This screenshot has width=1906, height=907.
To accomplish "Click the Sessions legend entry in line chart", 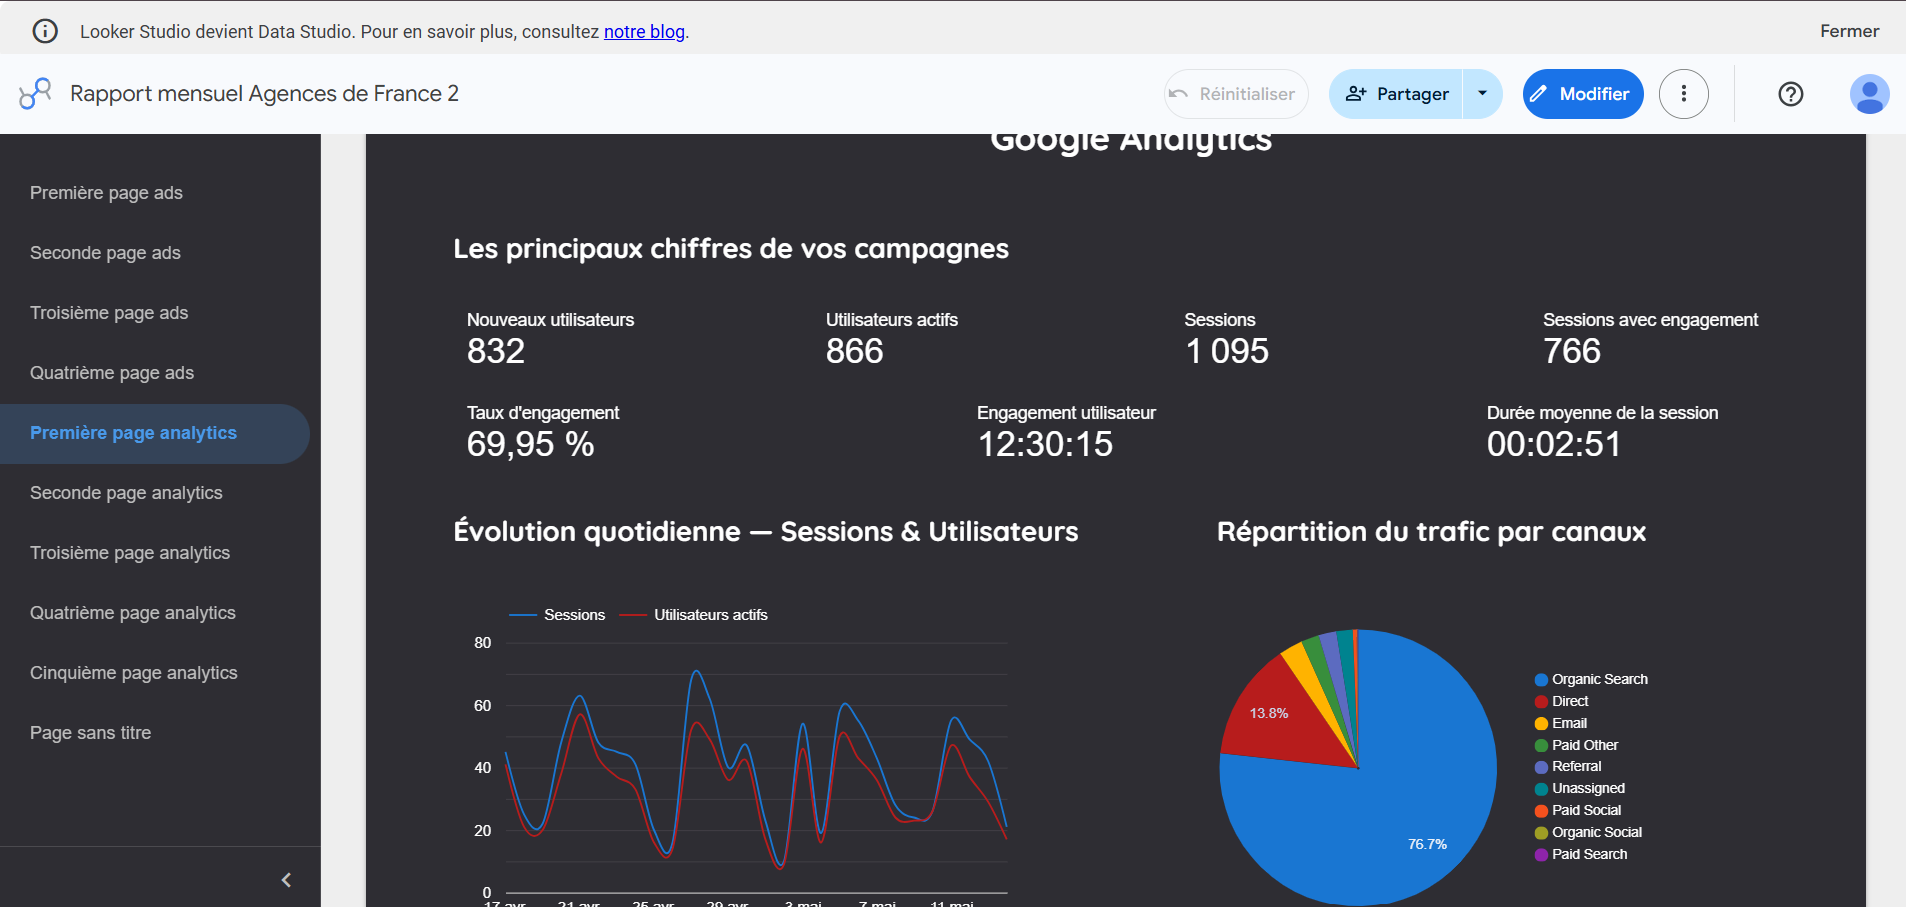I will [557, 615].
